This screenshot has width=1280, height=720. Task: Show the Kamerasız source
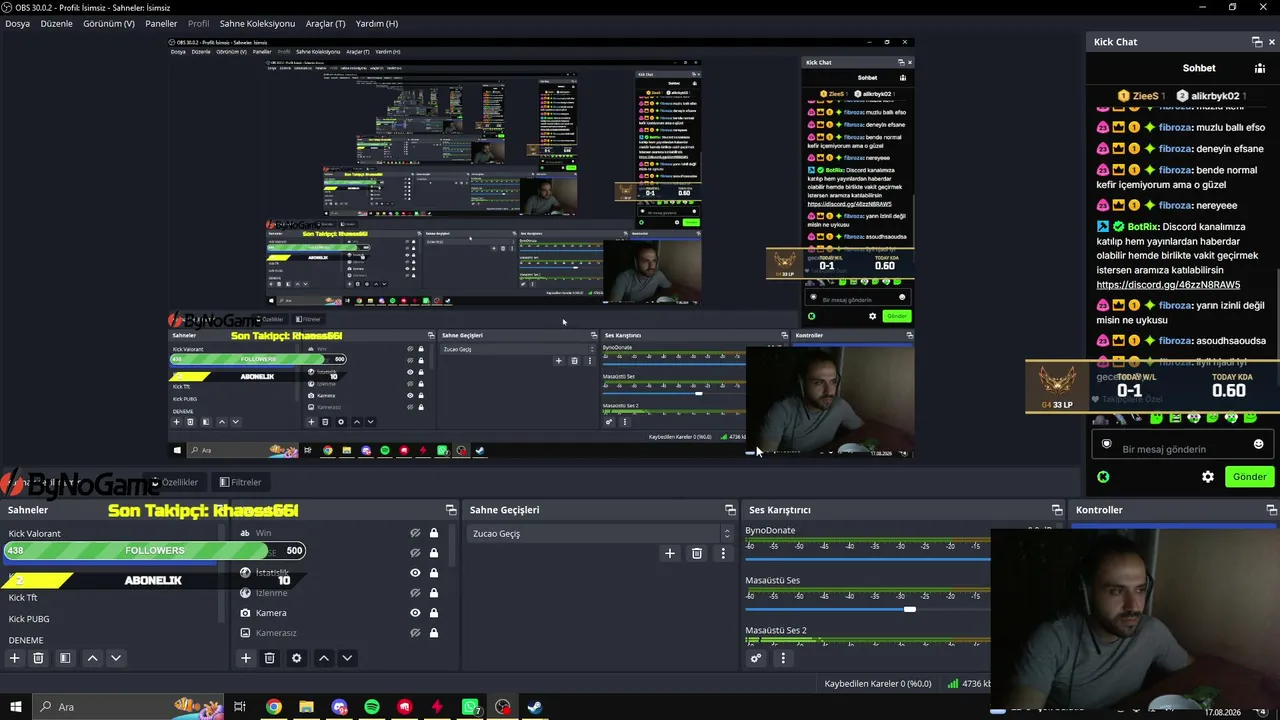[415, 633]
